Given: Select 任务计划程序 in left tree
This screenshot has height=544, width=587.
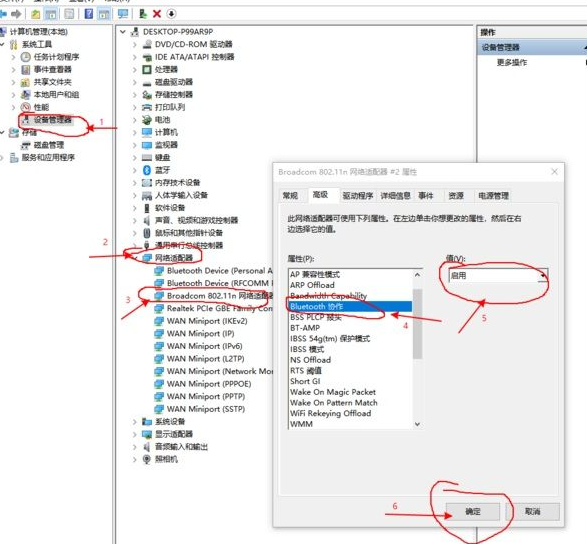Looking at the screenshot, I should tap(56, 57).
